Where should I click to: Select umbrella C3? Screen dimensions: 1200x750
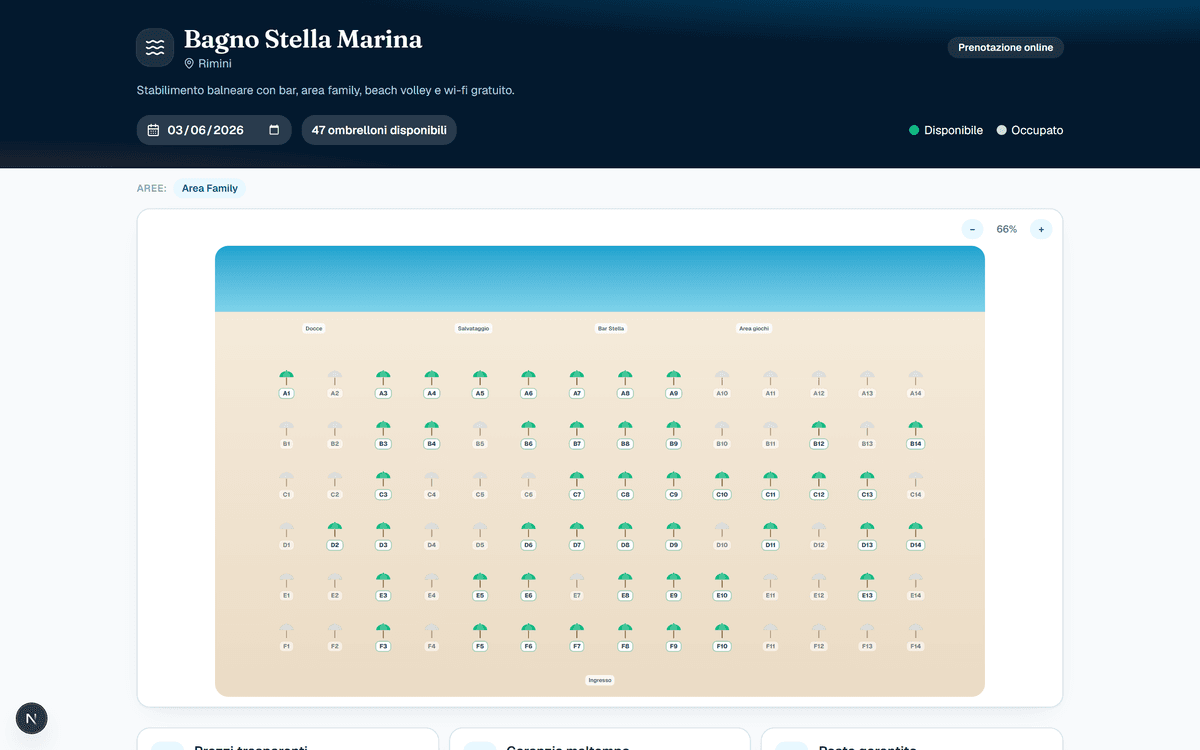click(383, 485)
